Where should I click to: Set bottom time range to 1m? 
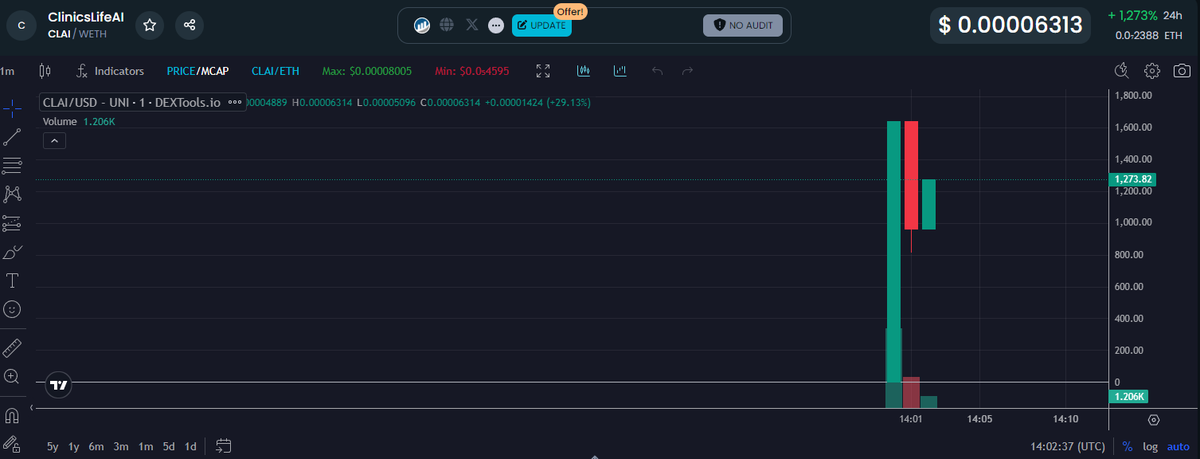click(x=146, y=446)
